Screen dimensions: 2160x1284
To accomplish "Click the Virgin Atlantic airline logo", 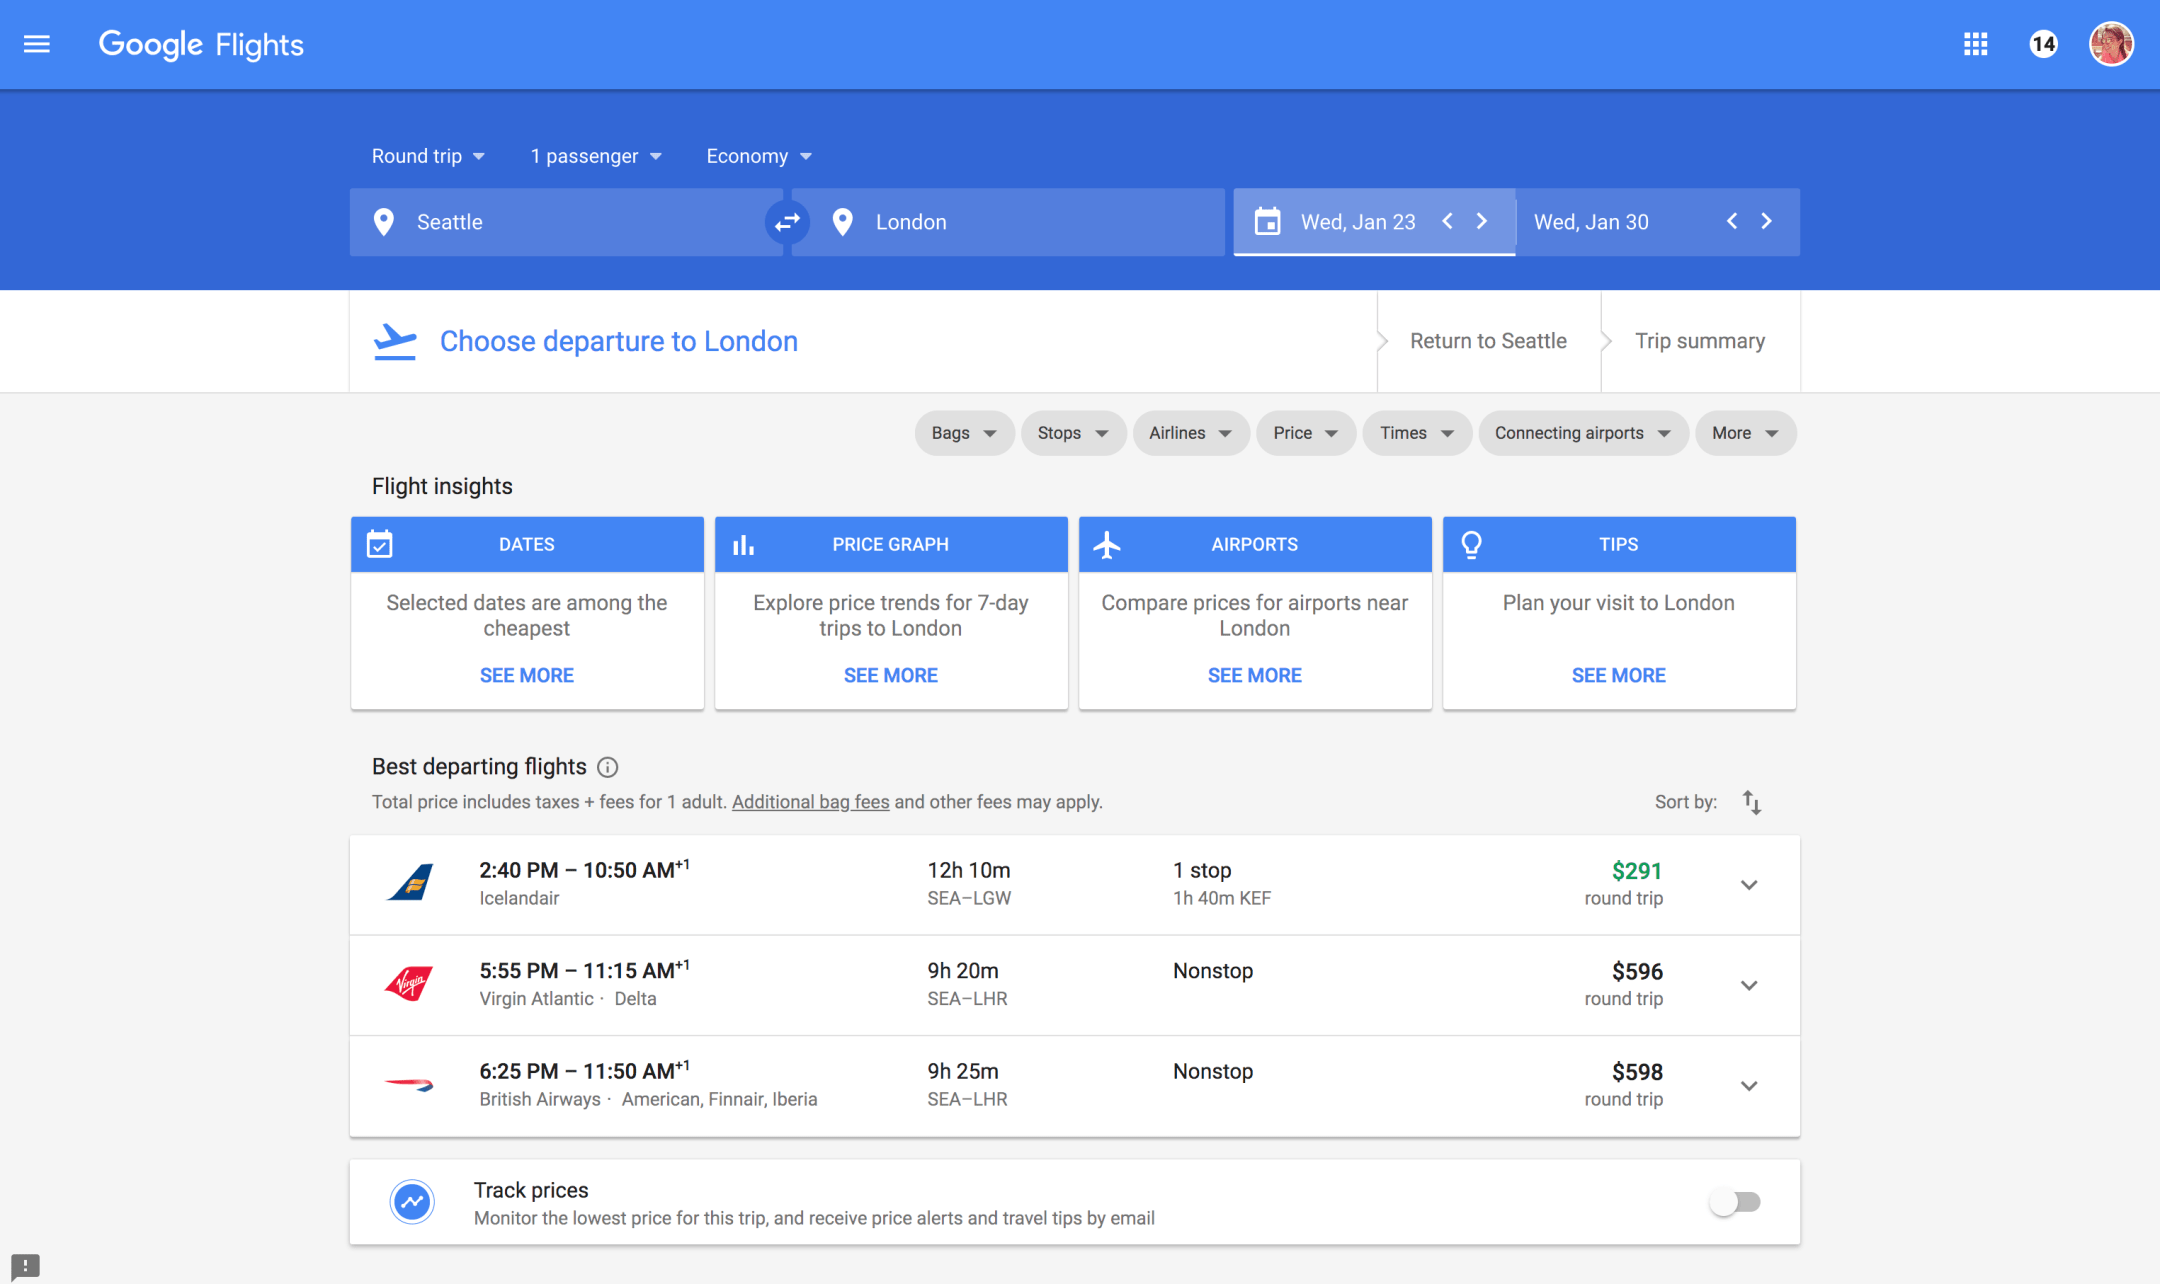I will coord(409,984).
